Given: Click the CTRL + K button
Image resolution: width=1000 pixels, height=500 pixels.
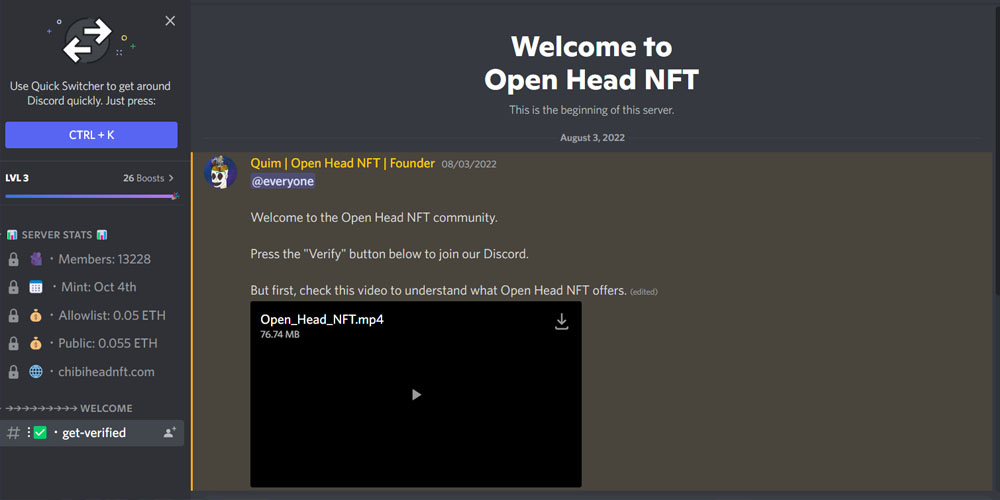Looking at the screenshot, I should point(91,135).
